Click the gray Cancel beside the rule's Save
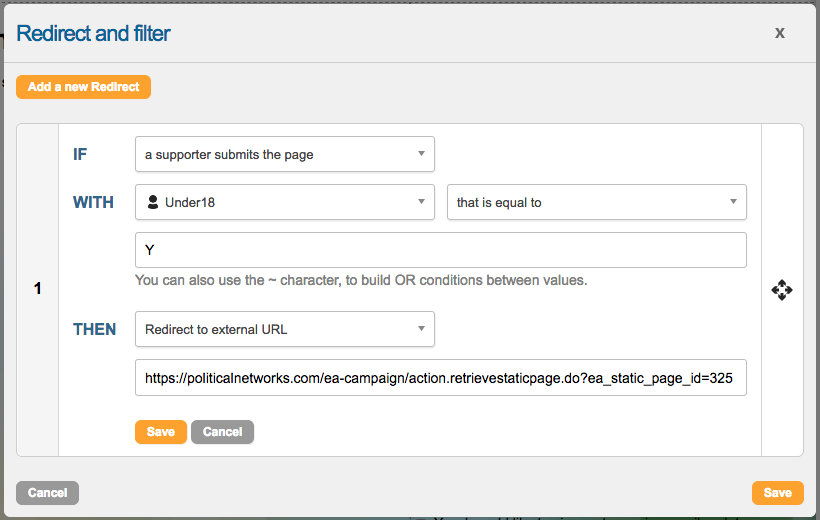The width and height of the screenshot is (820, 520). (222, 432)
